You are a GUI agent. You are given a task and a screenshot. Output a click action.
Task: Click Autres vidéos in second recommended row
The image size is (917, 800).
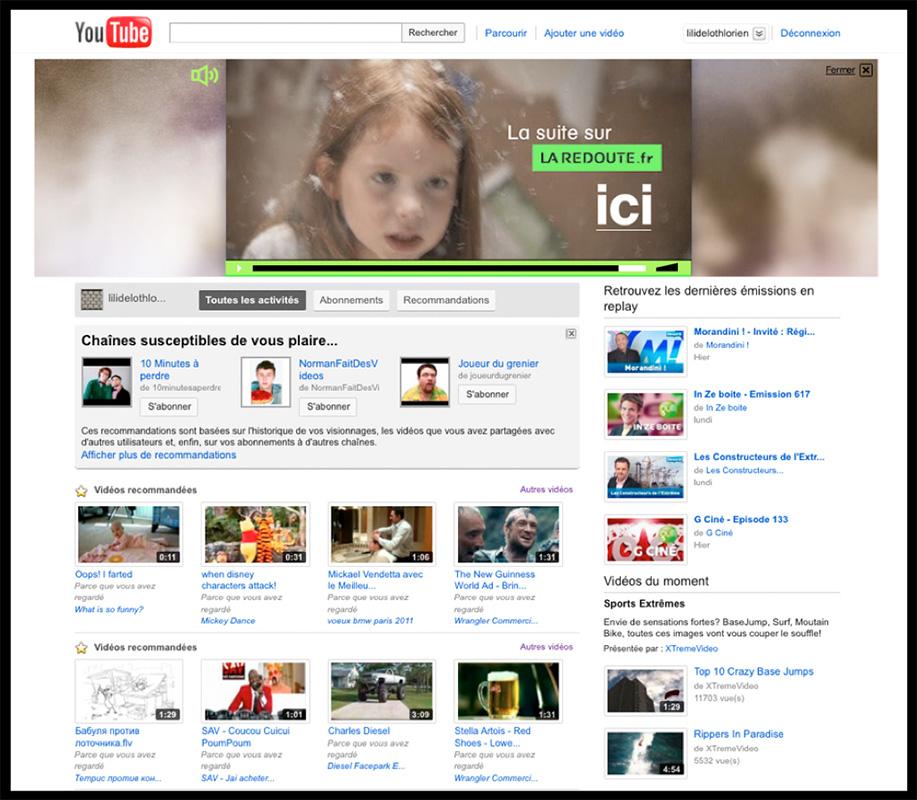pyautogui.click(x=546, y=647)
